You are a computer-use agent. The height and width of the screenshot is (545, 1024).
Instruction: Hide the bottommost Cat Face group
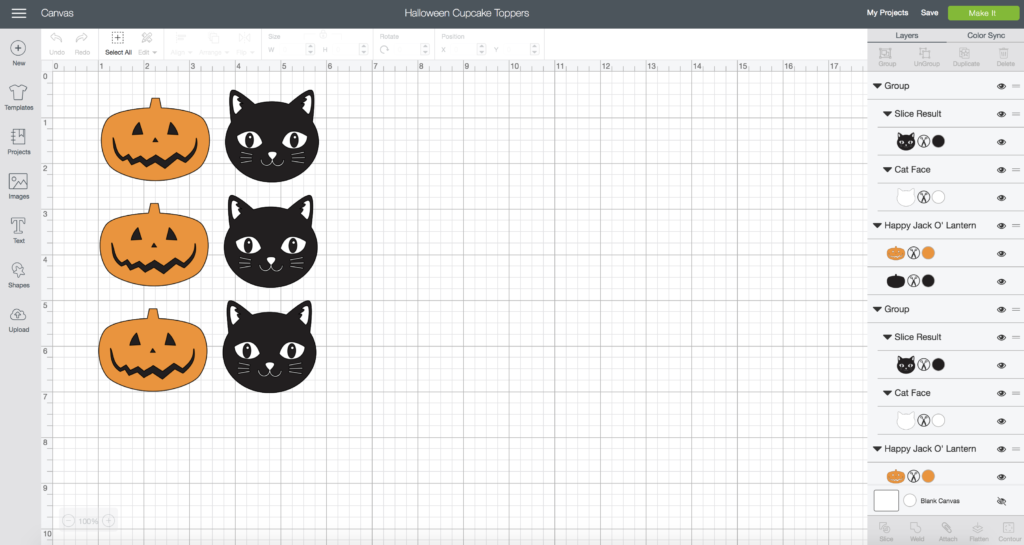coord(1001,394)
